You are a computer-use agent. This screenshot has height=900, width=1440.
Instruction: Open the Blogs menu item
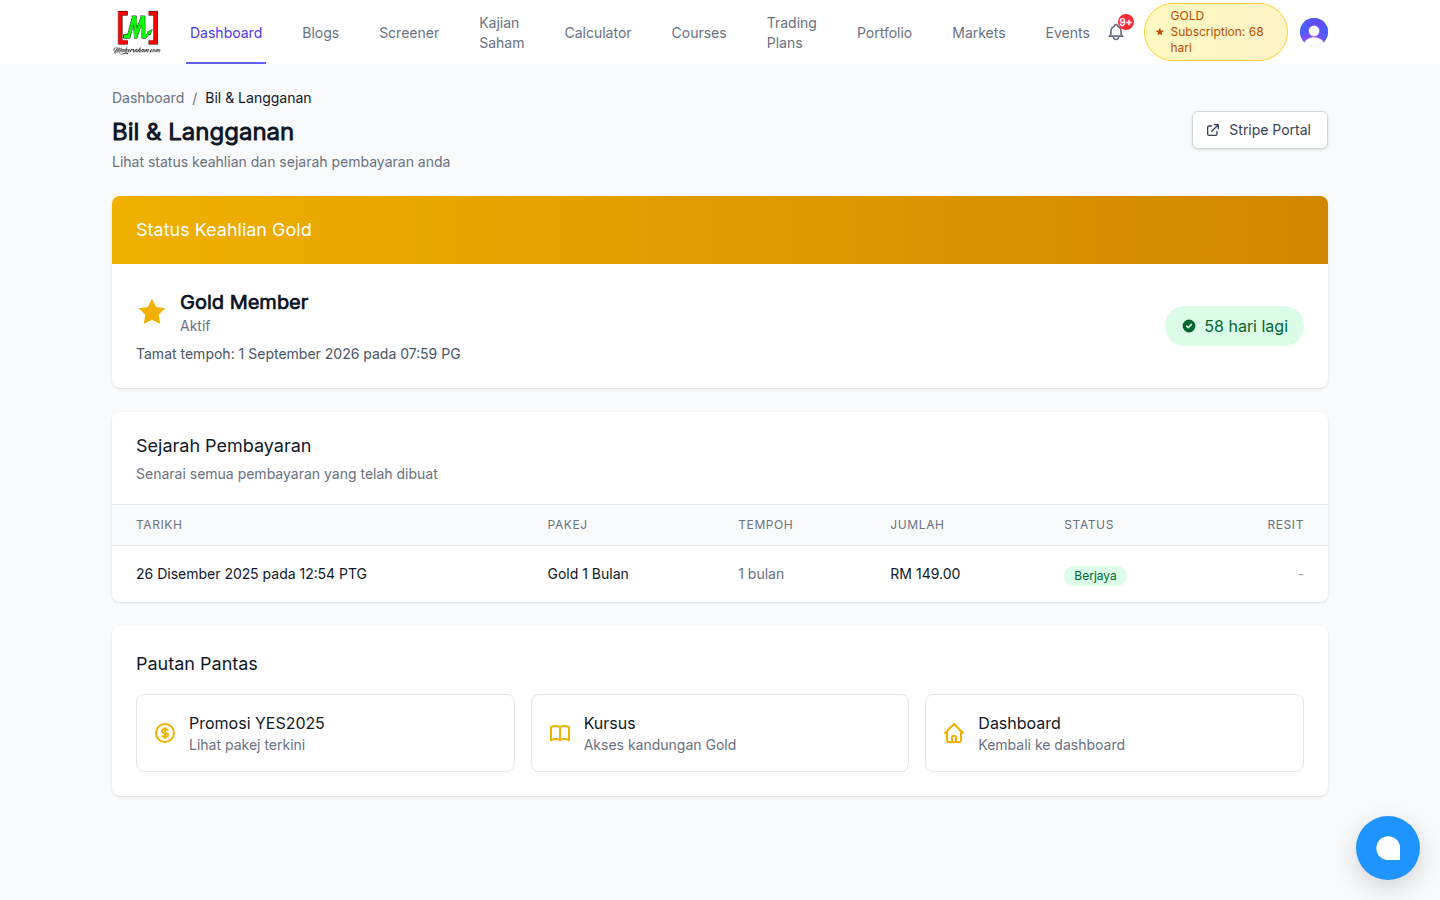321,33
